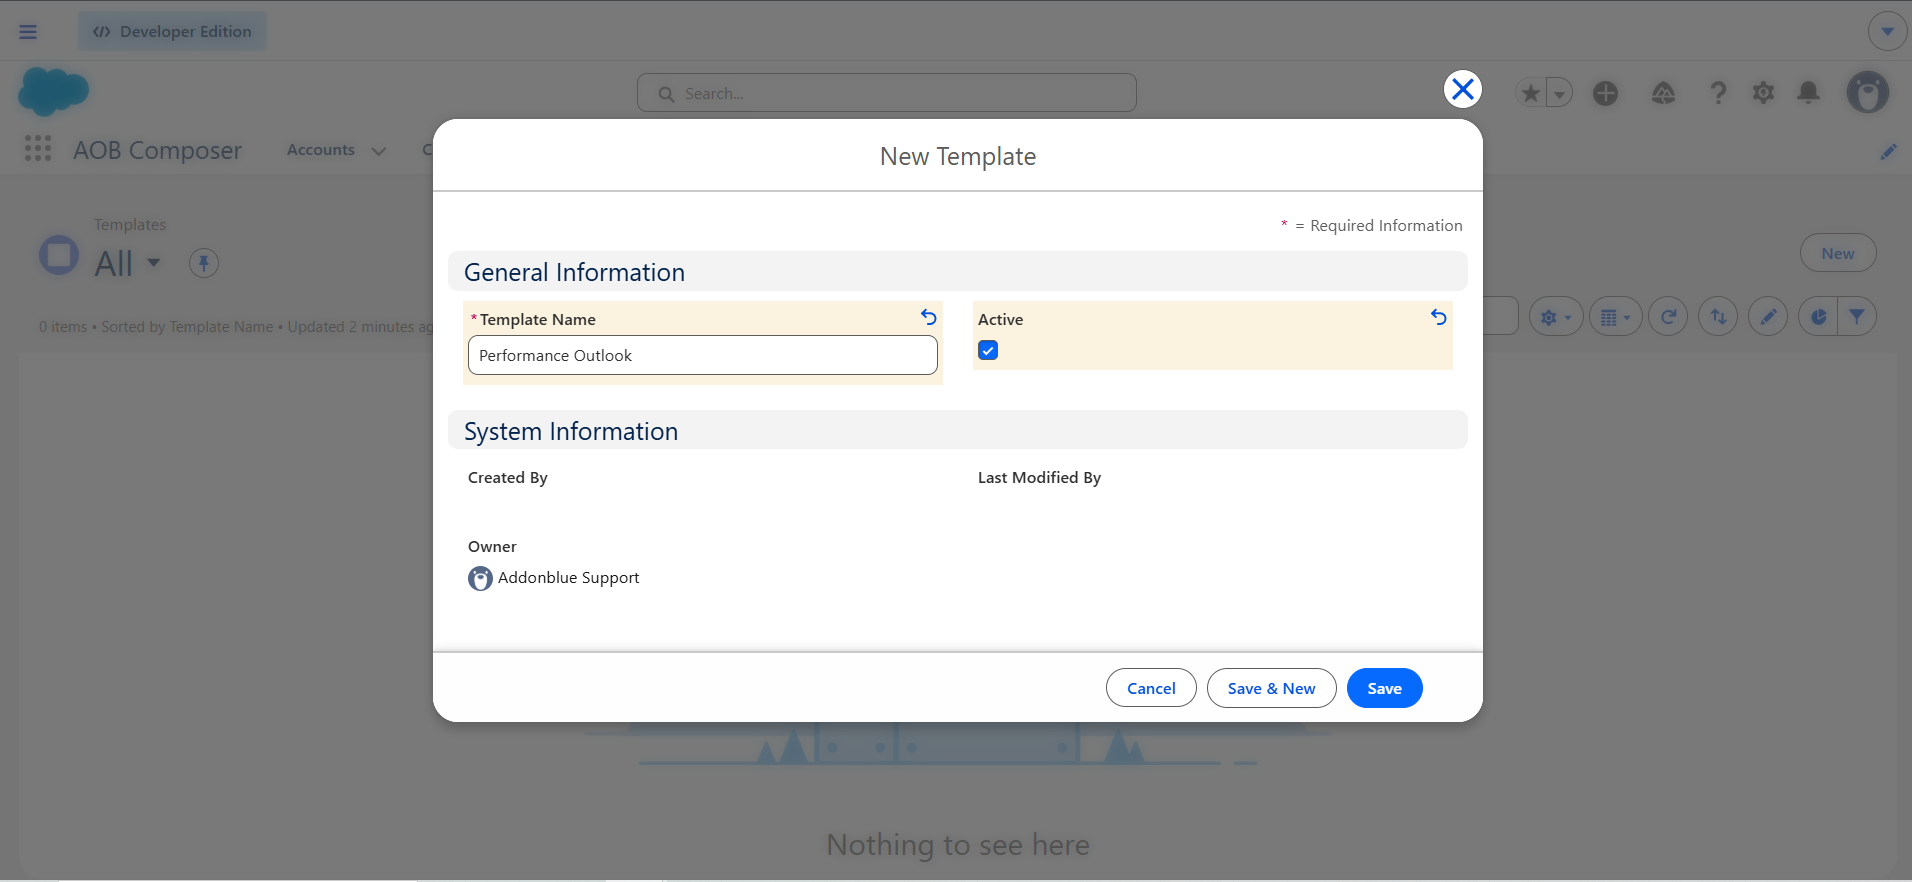Open the Accounts tab
This screenshot has height=882, width=1912.
point(321,150)
